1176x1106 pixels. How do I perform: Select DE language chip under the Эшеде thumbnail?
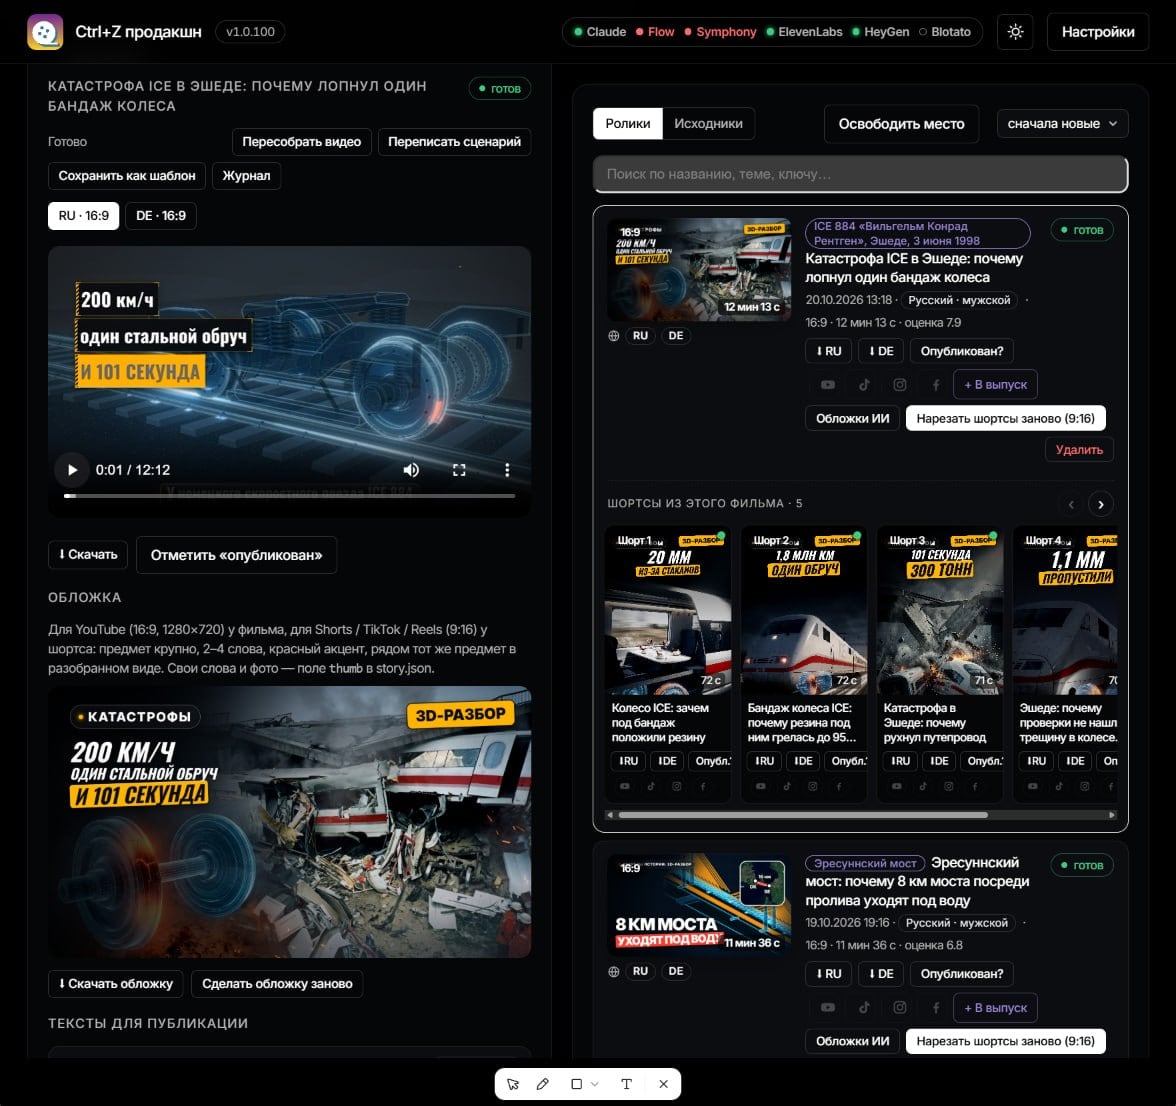pos(676,336)
